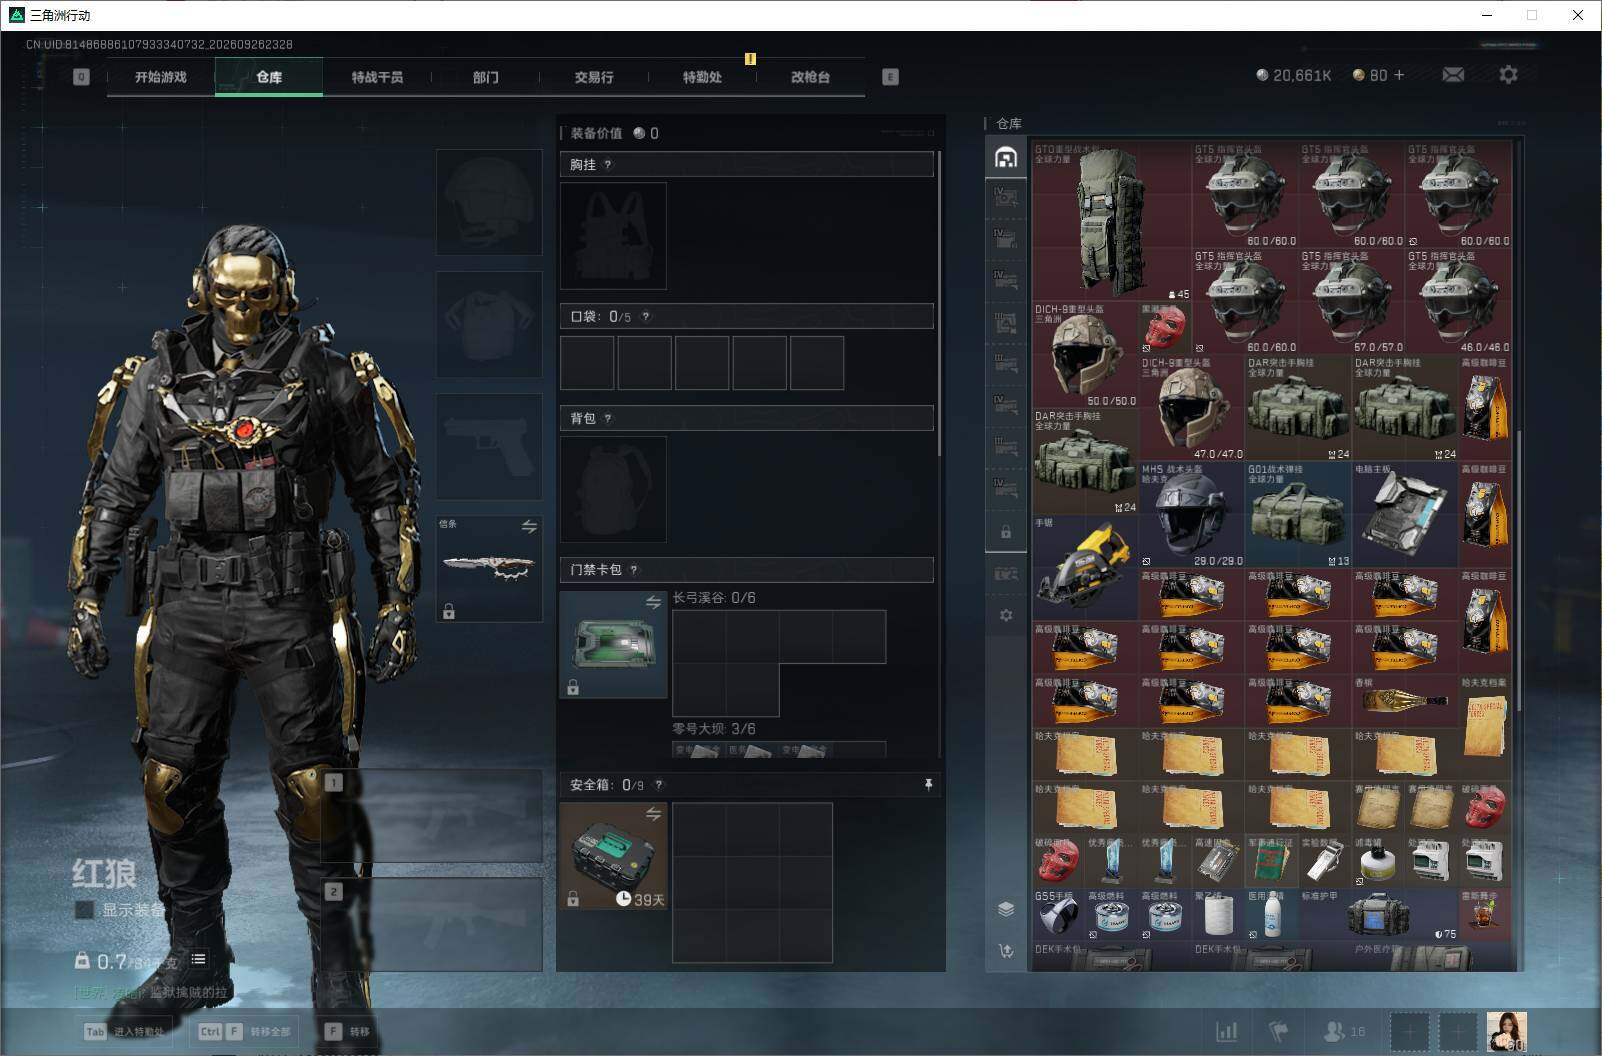The height and width of the screenshot is (1056, 1602).
Task: Click the stack items layers icon
Action: point(1006,909)
